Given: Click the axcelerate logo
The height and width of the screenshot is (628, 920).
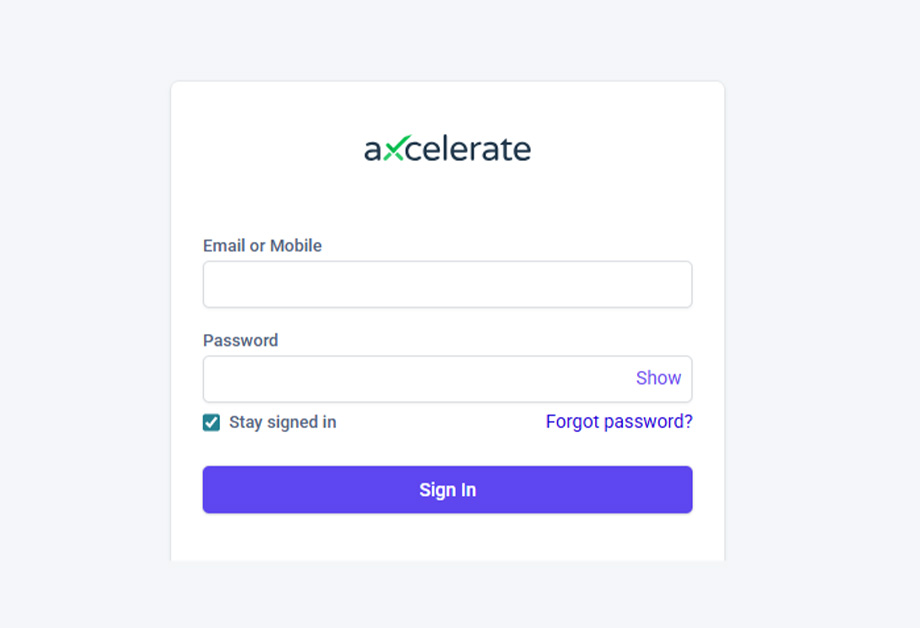Looking at the screenshot, I should [447, 150].
